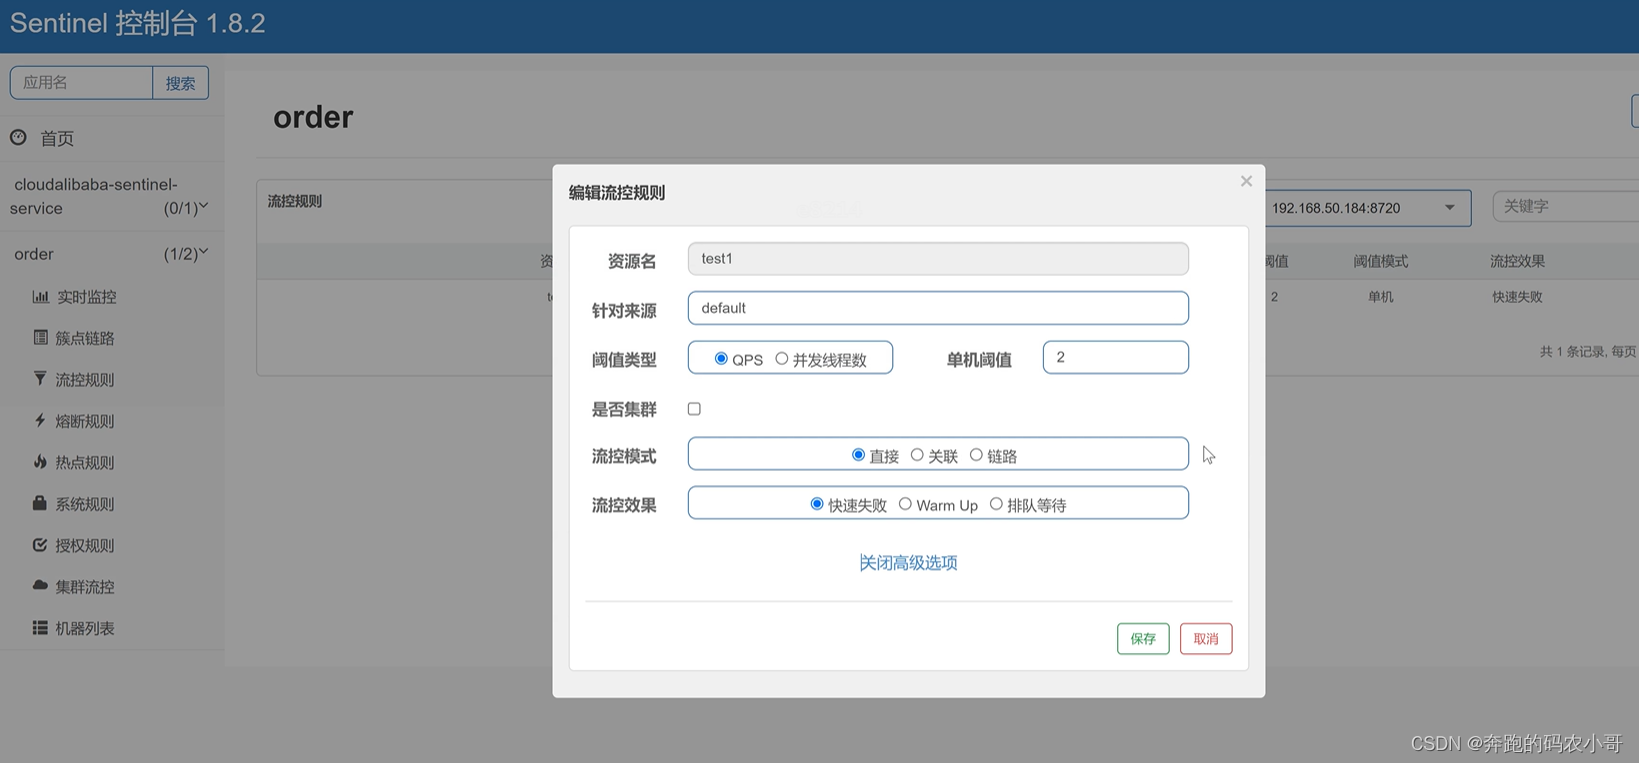Click the check-square icon for 授权规则
This screenshot has width=1639, height=763.
(x=40, y=544)
